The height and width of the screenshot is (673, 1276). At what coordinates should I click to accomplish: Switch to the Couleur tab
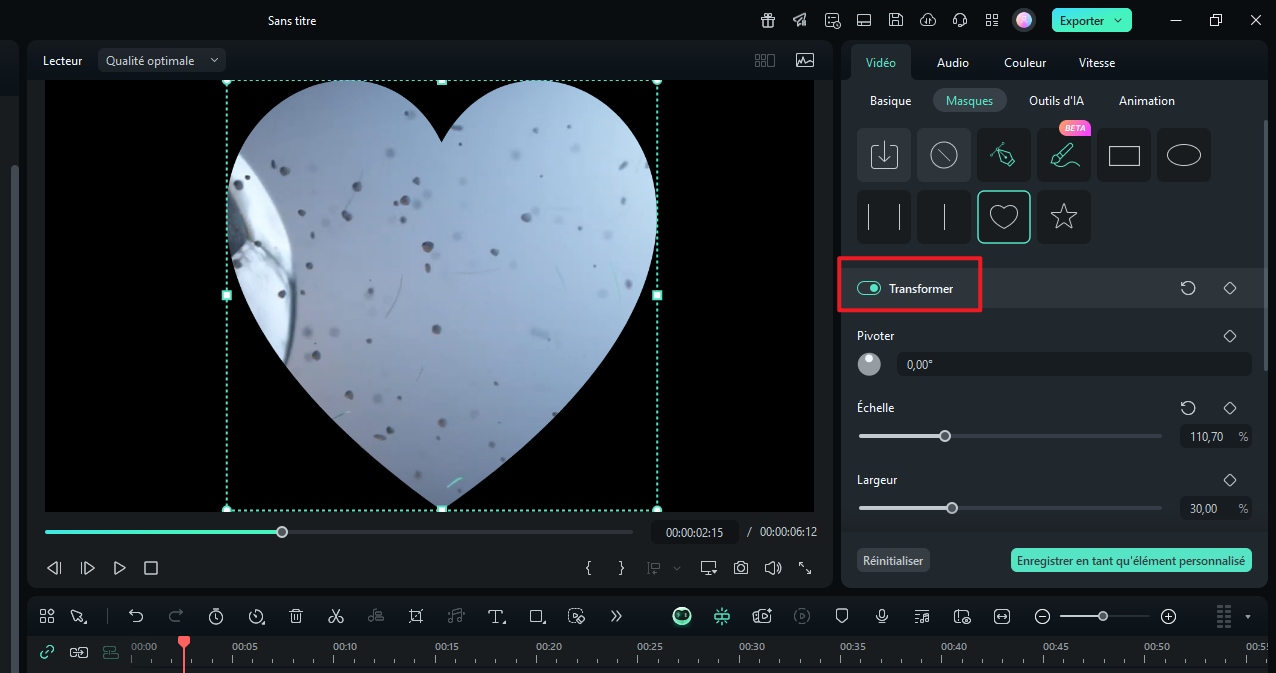[1025, 63]
